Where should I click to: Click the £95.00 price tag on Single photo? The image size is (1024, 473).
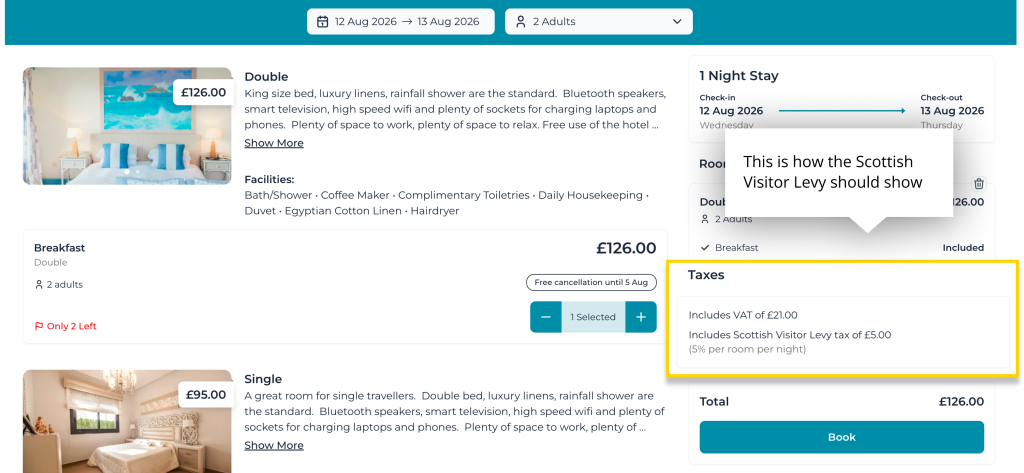click(205, 395)
